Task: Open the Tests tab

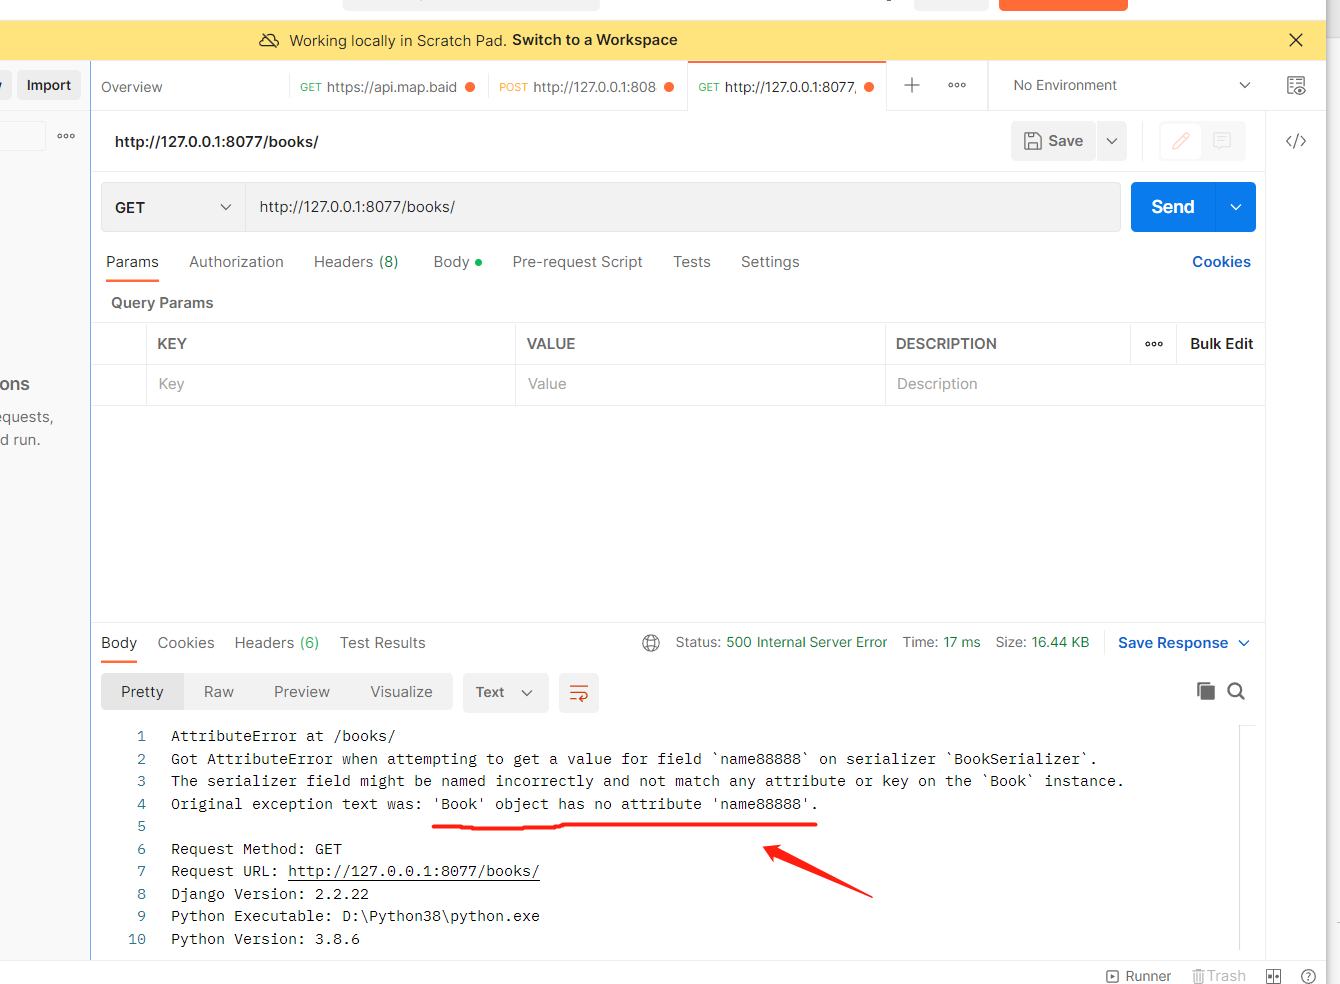Action: point(692,262)
